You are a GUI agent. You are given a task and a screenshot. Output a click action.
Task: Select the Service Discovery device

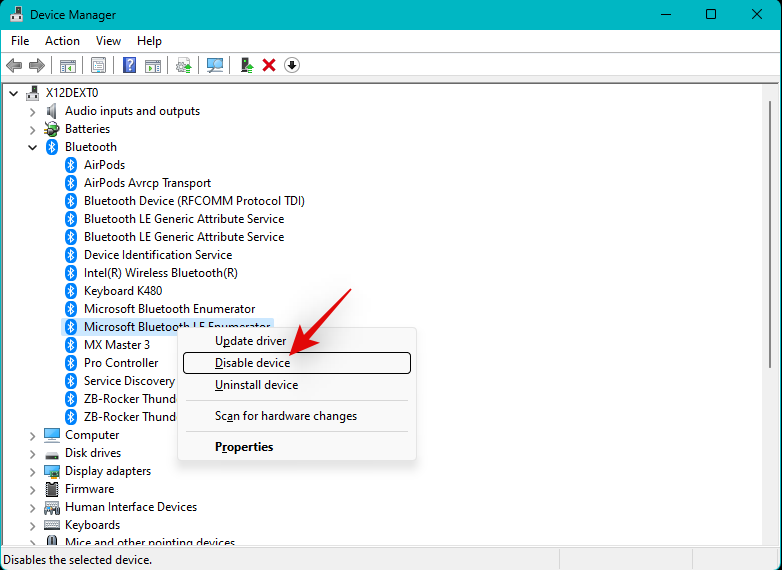tap(129, 380)
